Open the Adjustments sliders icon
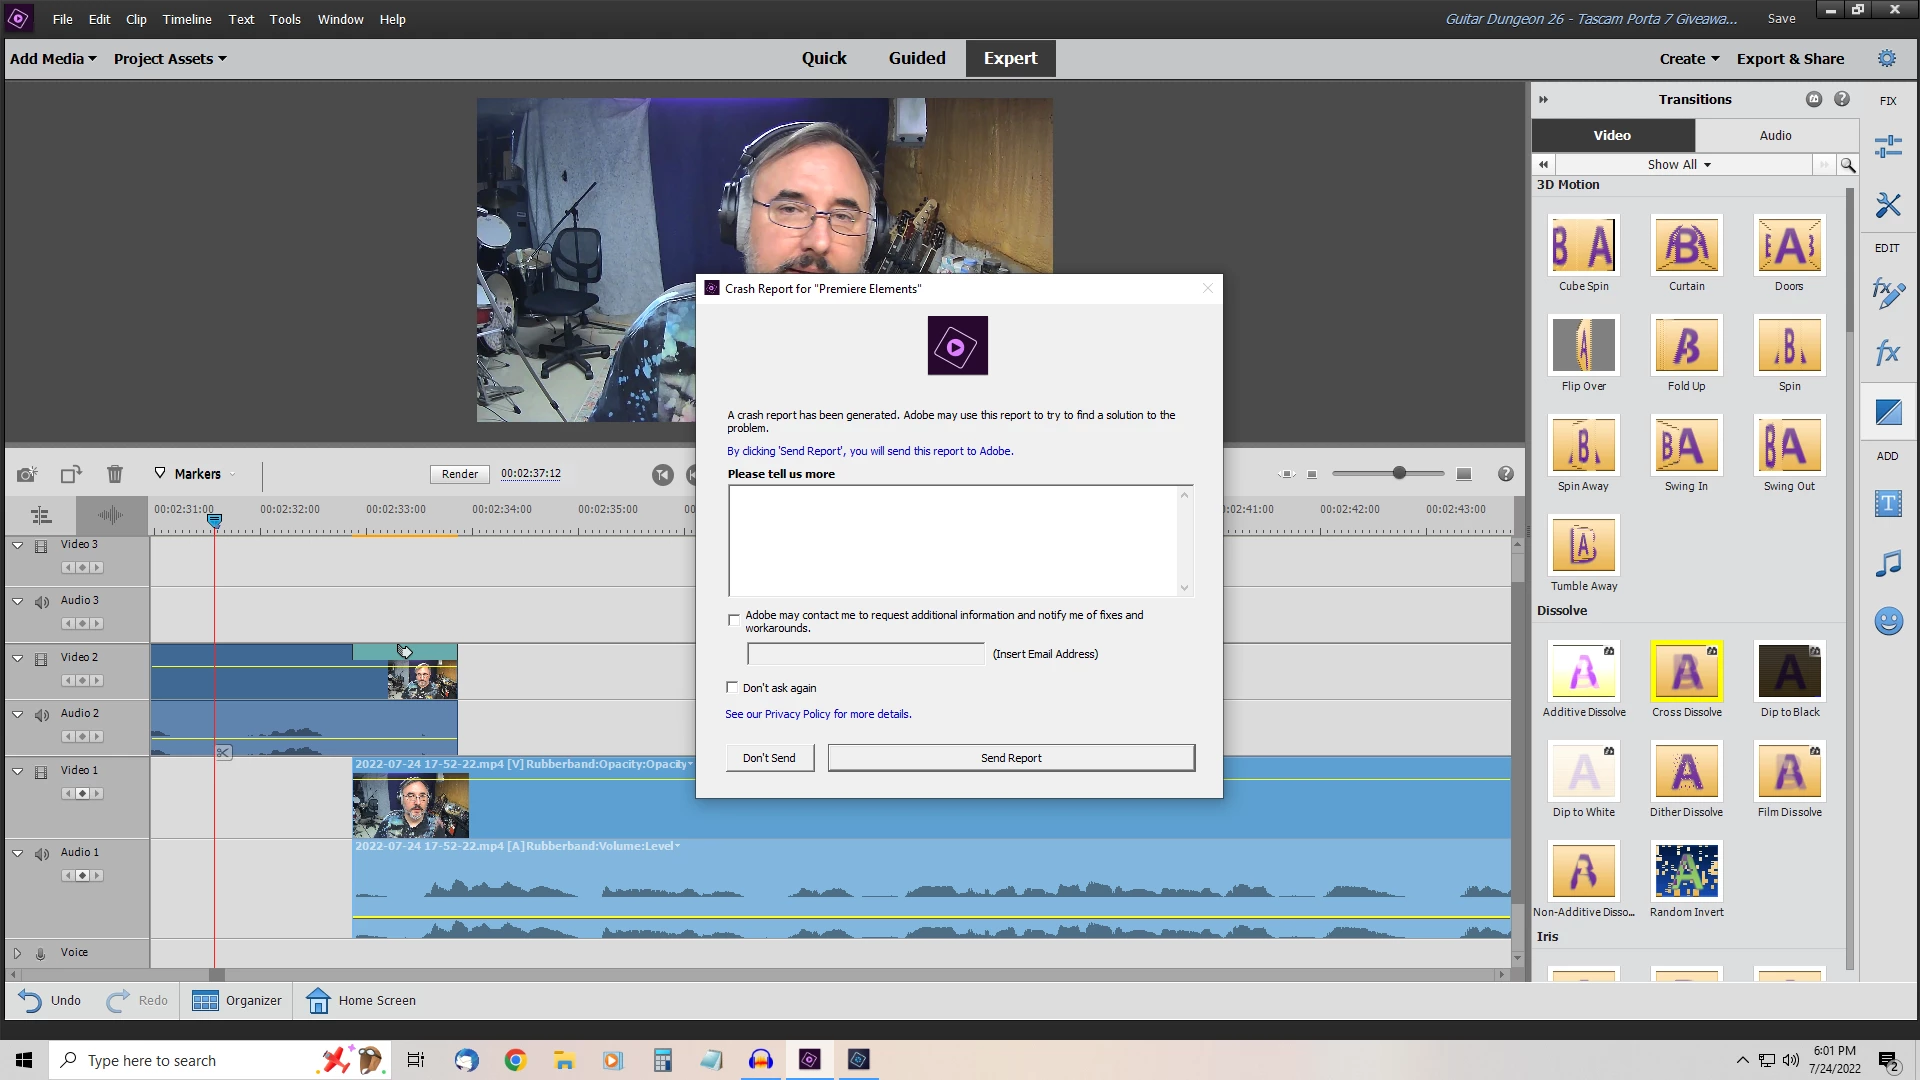 pyautogui.click(x=1888, y=147)
